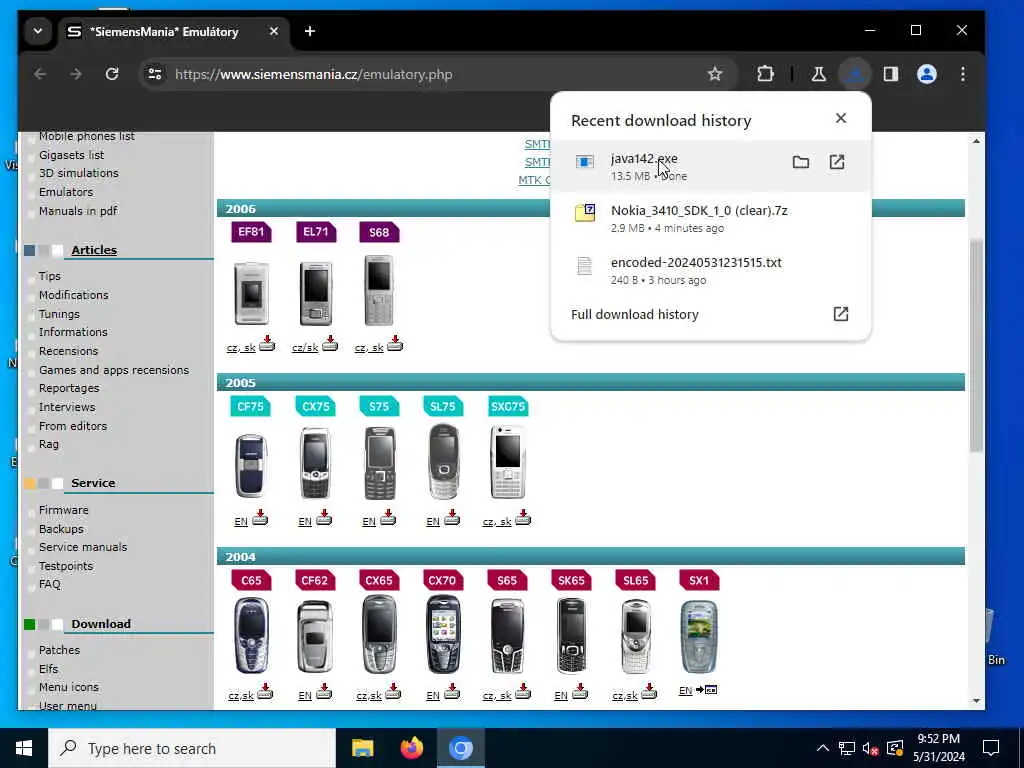Image resolution: width=1024 pixels, height=768 pixels.
Task: Select Nokia_3410_SDK_1_0 (clear).7z download entry
Action: [711, 218]
